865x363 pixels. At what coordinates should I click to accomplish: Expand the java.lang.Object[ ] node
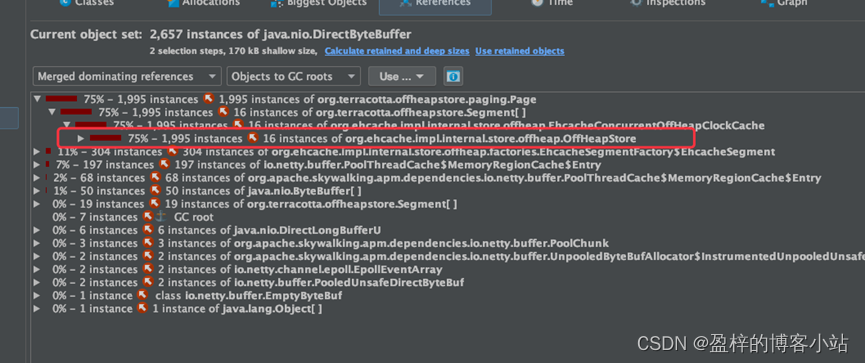coord(37,308)
